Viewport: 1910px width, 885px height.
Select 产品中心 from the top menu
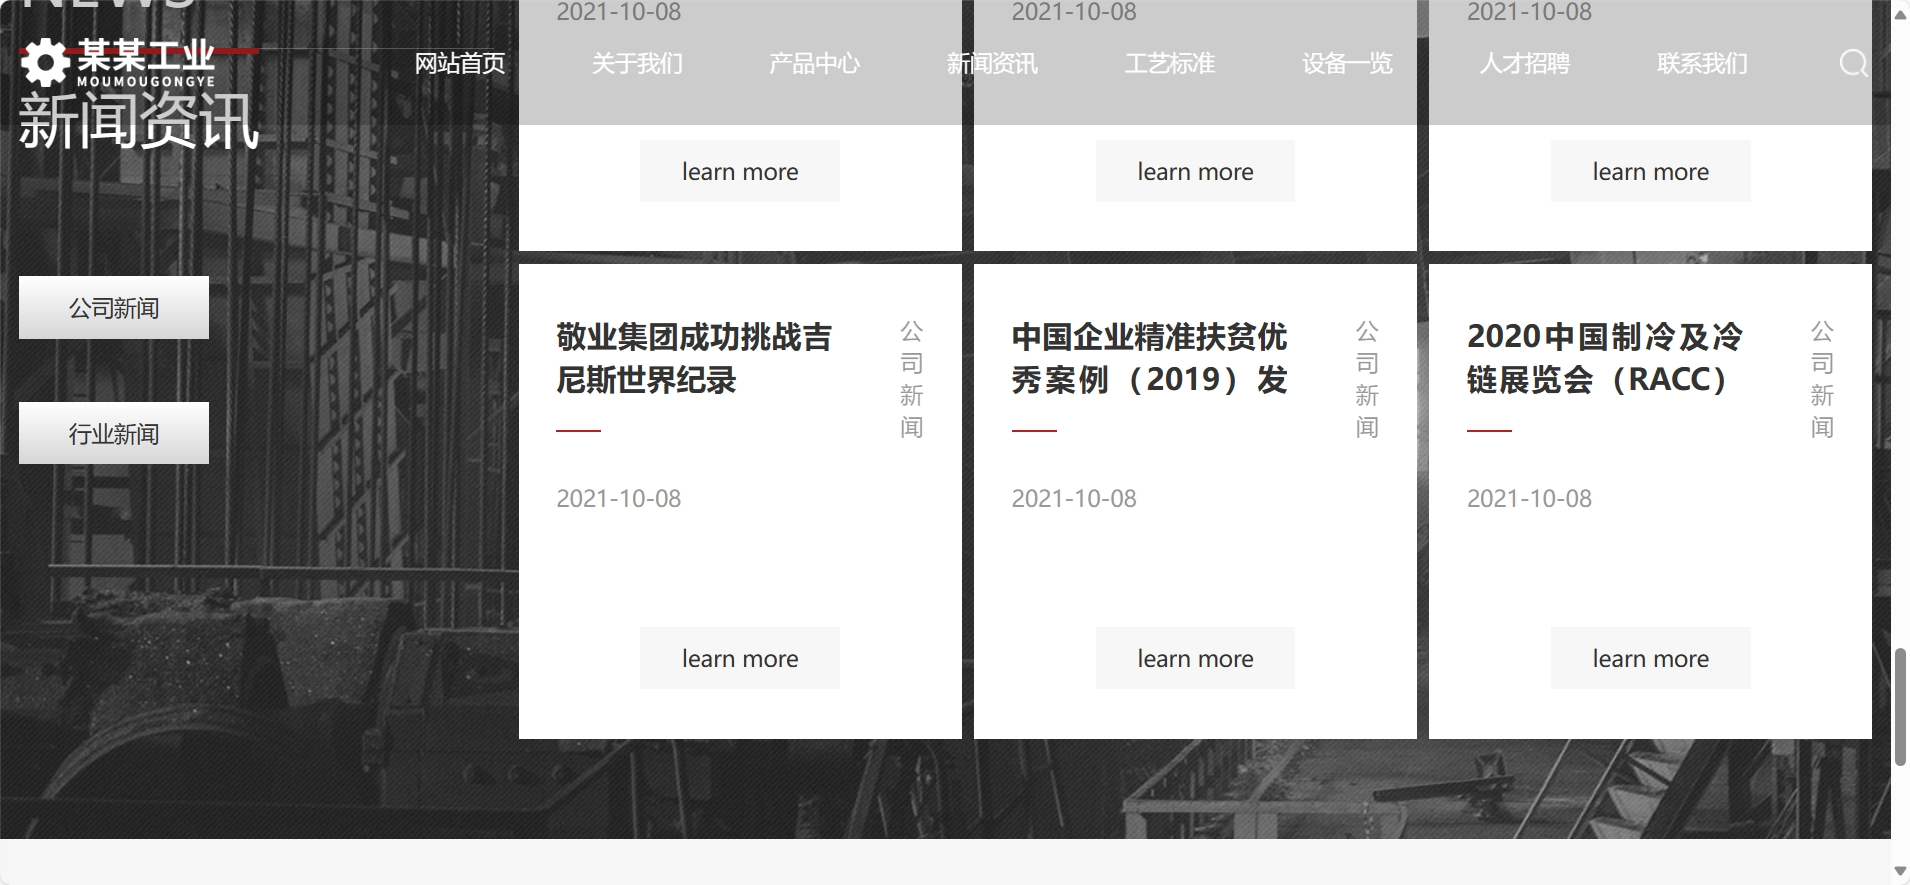(814, 64)
